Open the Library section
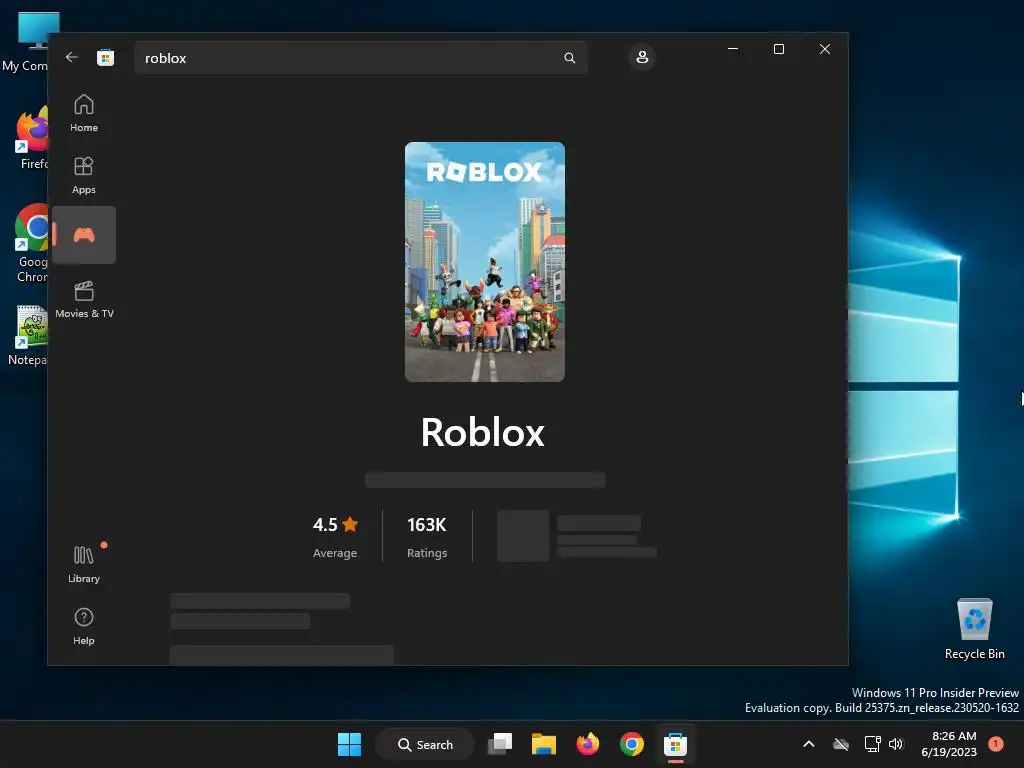 (x=84, y=564)
